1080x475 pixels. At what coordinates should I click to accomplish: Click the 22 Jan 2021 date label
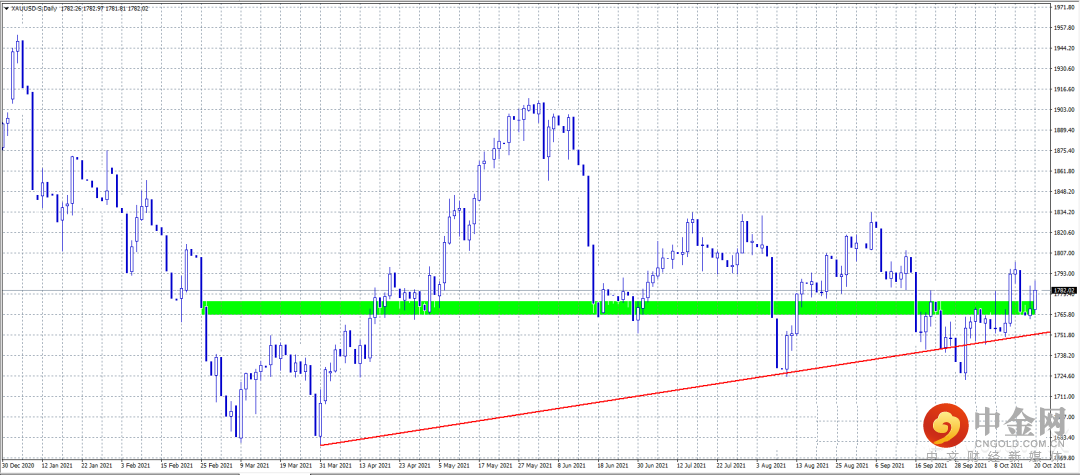97,466
